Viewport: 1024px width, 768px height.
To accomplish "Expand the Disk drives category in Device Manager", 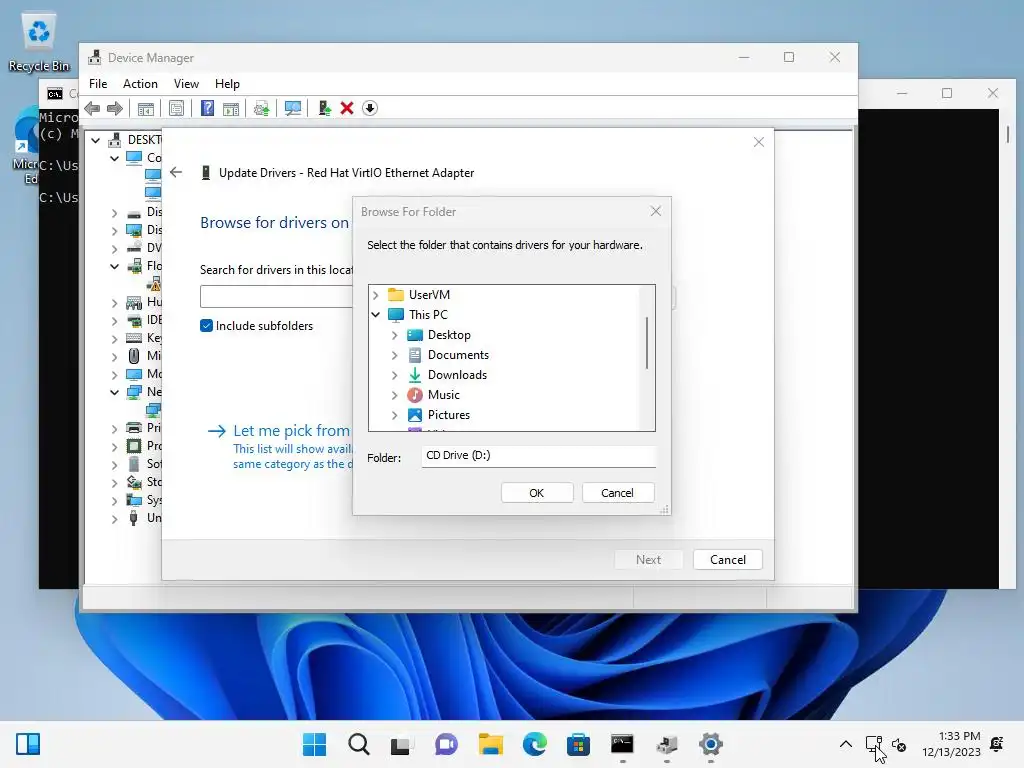I will pyautogui.click(x=115, y=212).
